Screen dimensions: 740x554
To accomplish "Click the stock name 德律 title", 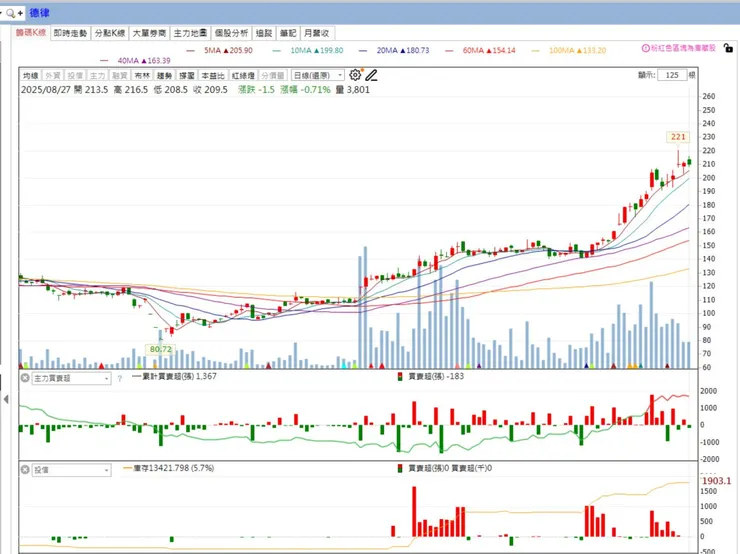I will (x=39, y=13).
